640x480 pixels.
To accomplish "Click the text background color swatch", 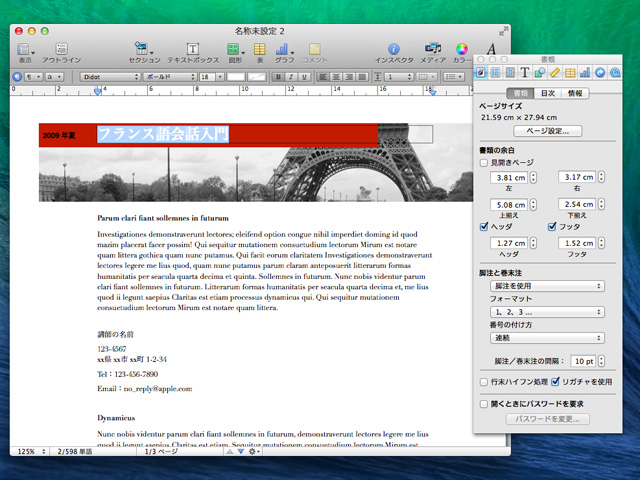I will (257, 77).
